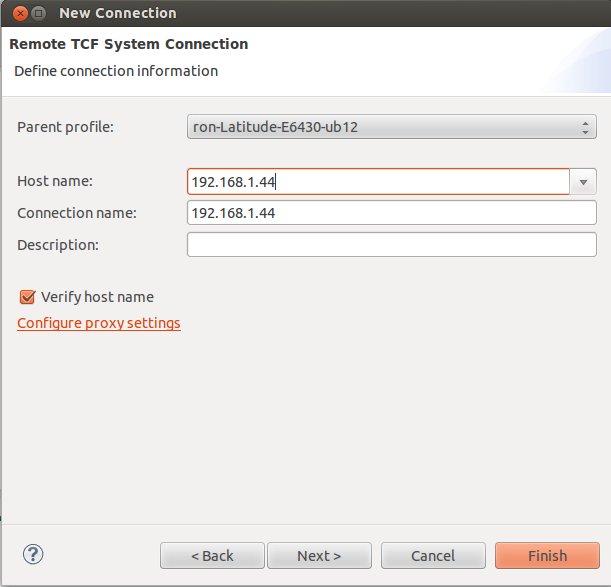
Task: Focus the Connection name input field
Action: (392, 213)
